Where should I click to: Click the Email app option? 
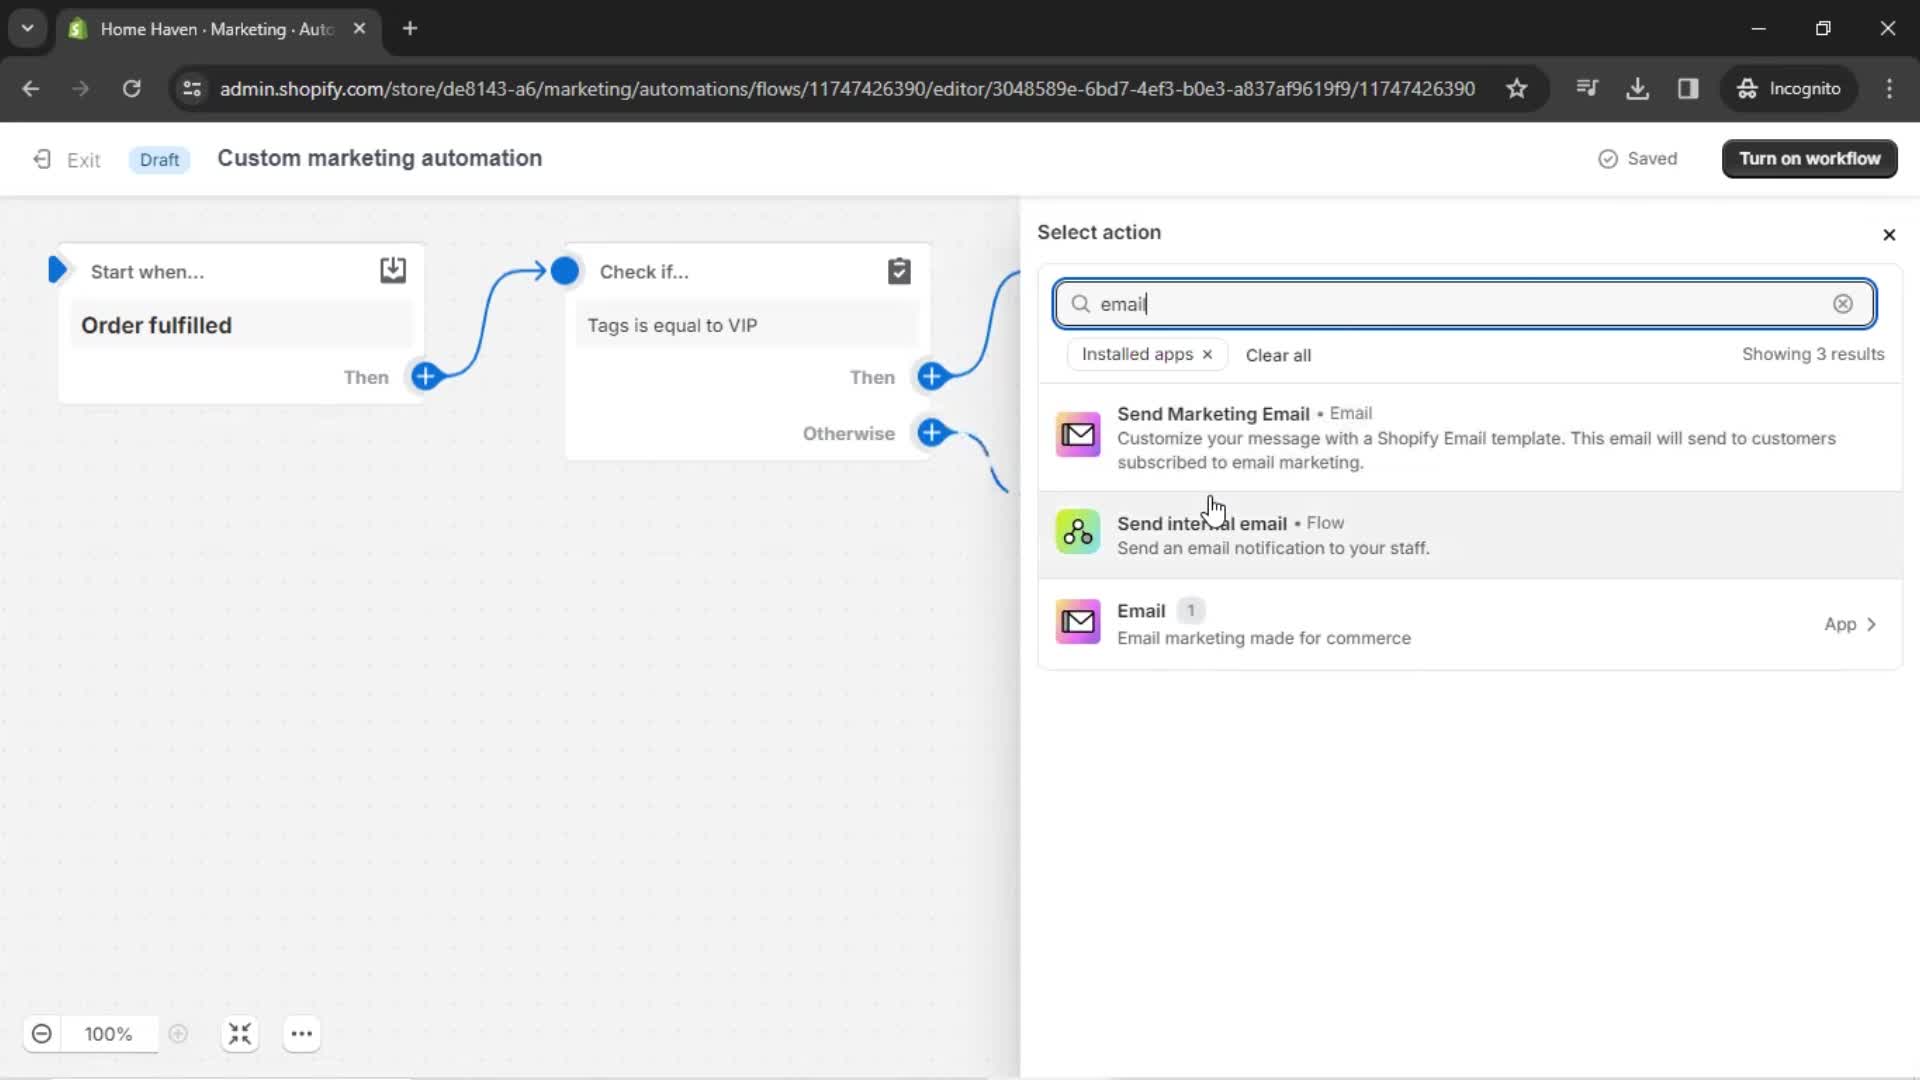[1466, 624]
